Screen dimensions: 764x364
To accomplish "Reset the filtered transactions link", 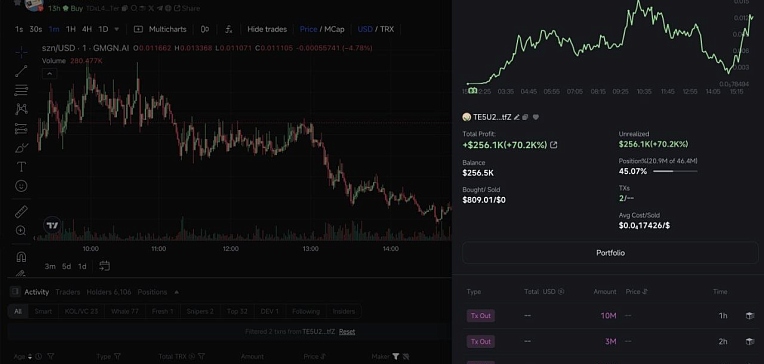I will pyautogui.click(x=347, y=331).
